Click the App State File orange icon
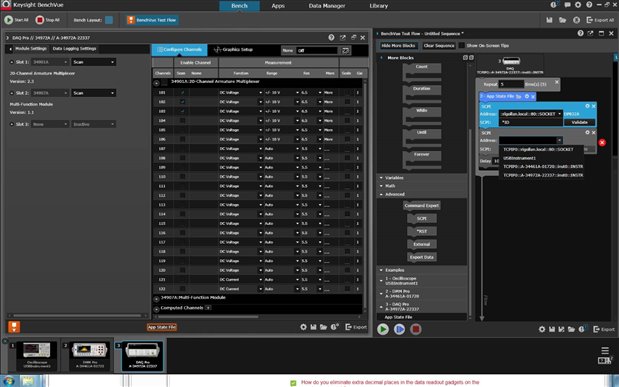The width and height of the screenshot is (619, 387). (14, 327)
